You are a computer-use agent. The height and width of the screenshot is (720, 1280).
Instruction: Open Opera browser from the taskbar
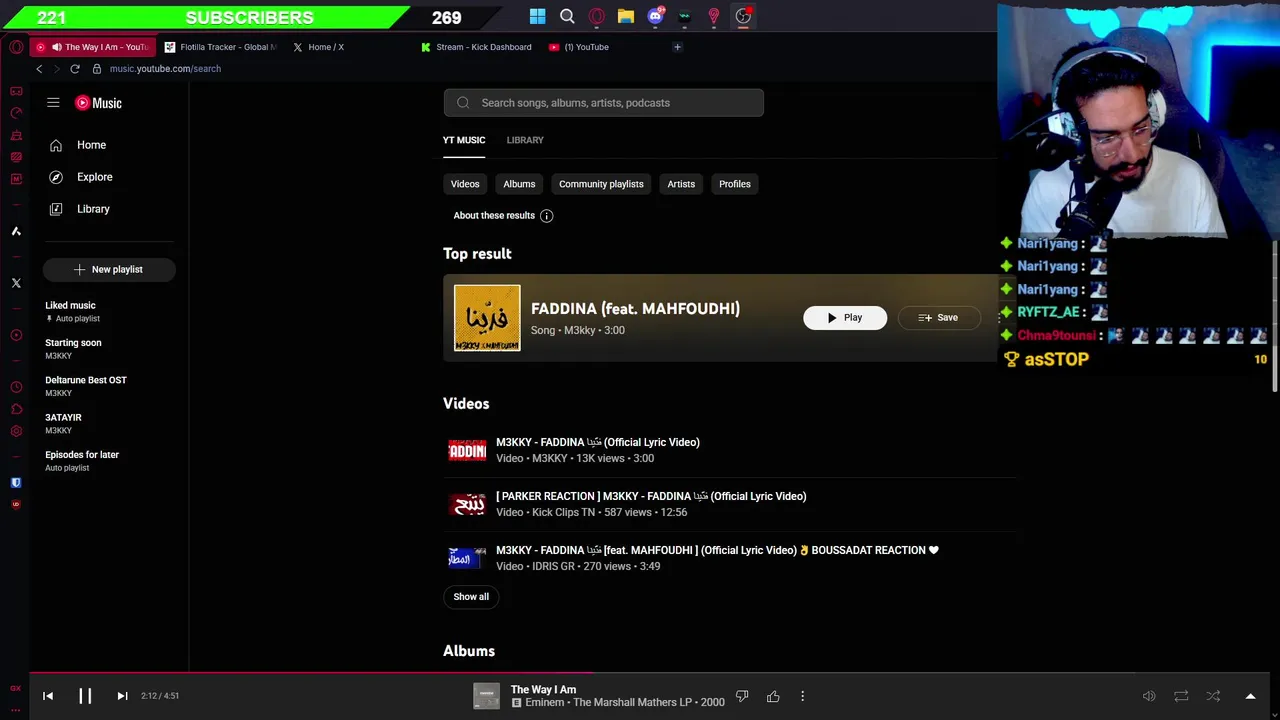(x=596, y=16)
